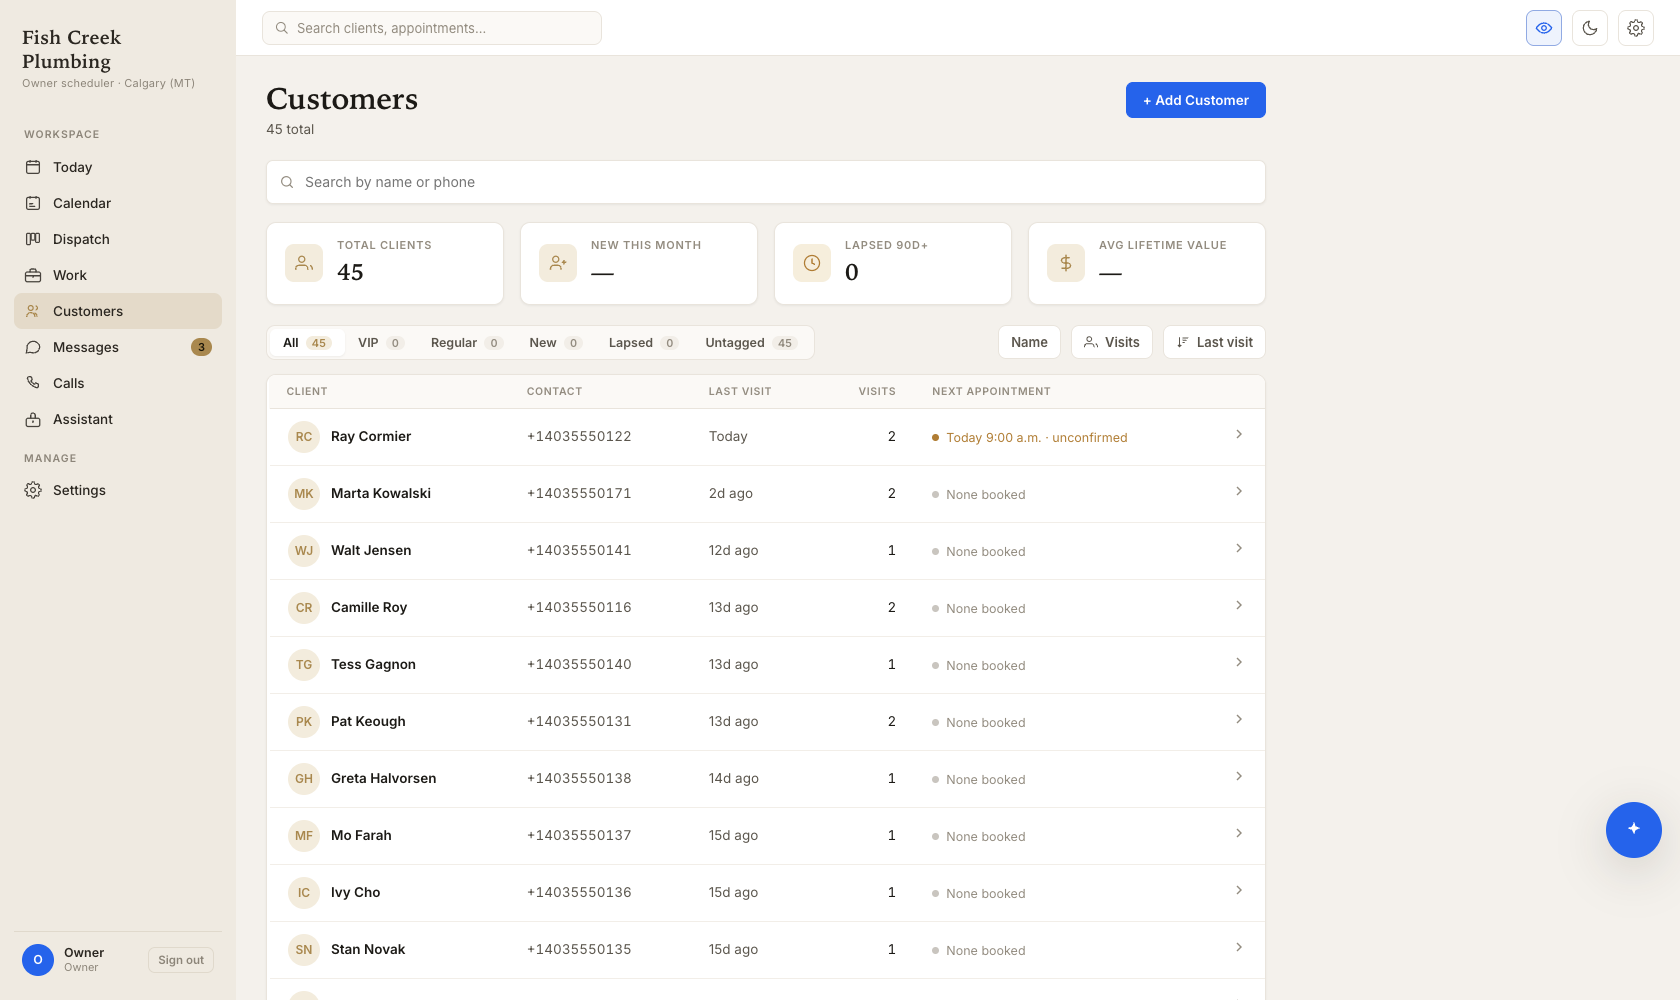Open Greta Halvorsen's customer name
Image resolution: width=1680 pixels, height=1000 pixels.
tap(384, 779)
